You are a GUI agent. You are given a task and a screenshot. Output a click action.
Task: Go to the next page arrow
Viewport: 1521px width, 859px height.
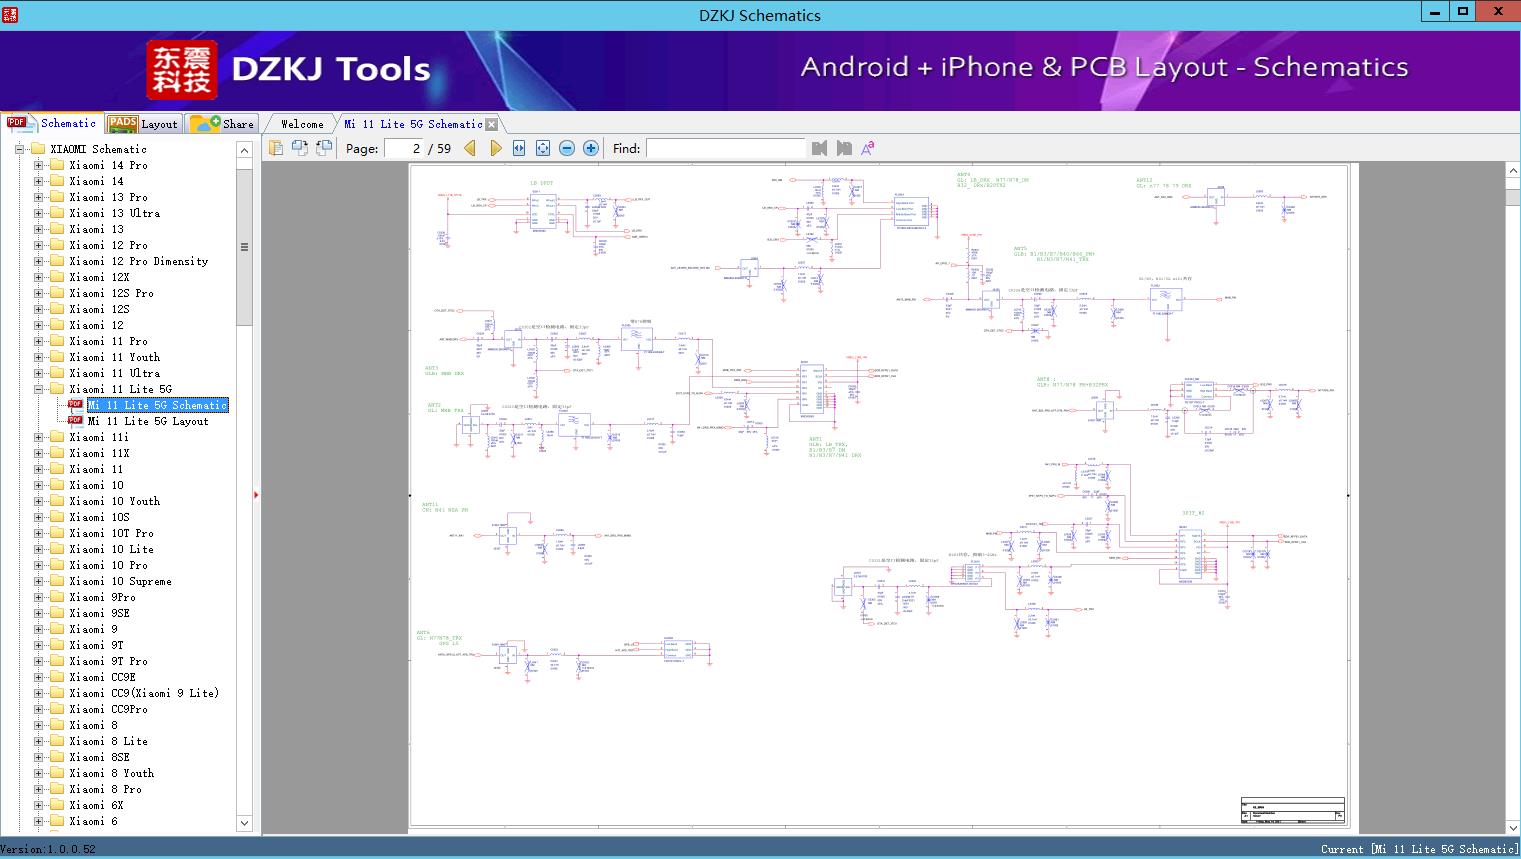click(495, 148)
